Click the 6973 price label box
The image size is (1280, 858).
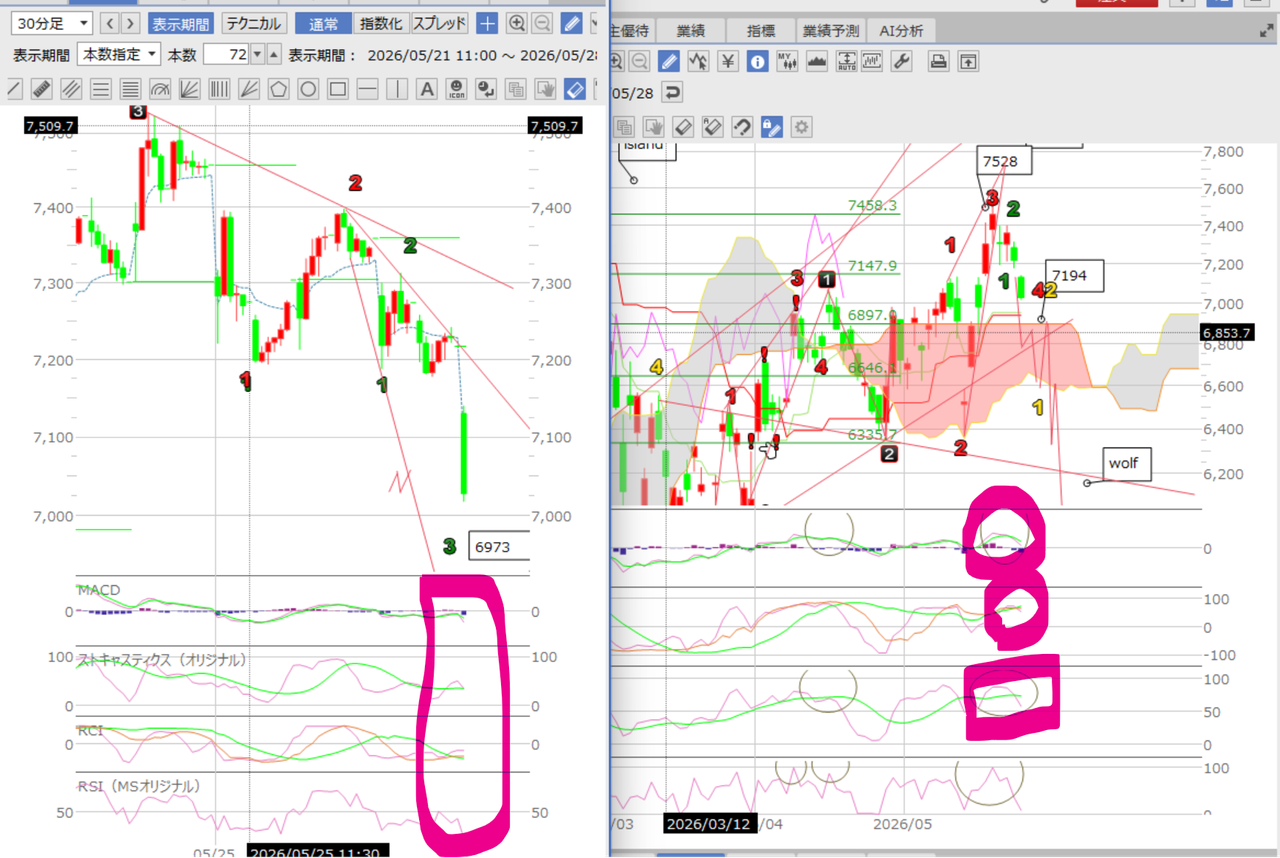click(498, 547)
